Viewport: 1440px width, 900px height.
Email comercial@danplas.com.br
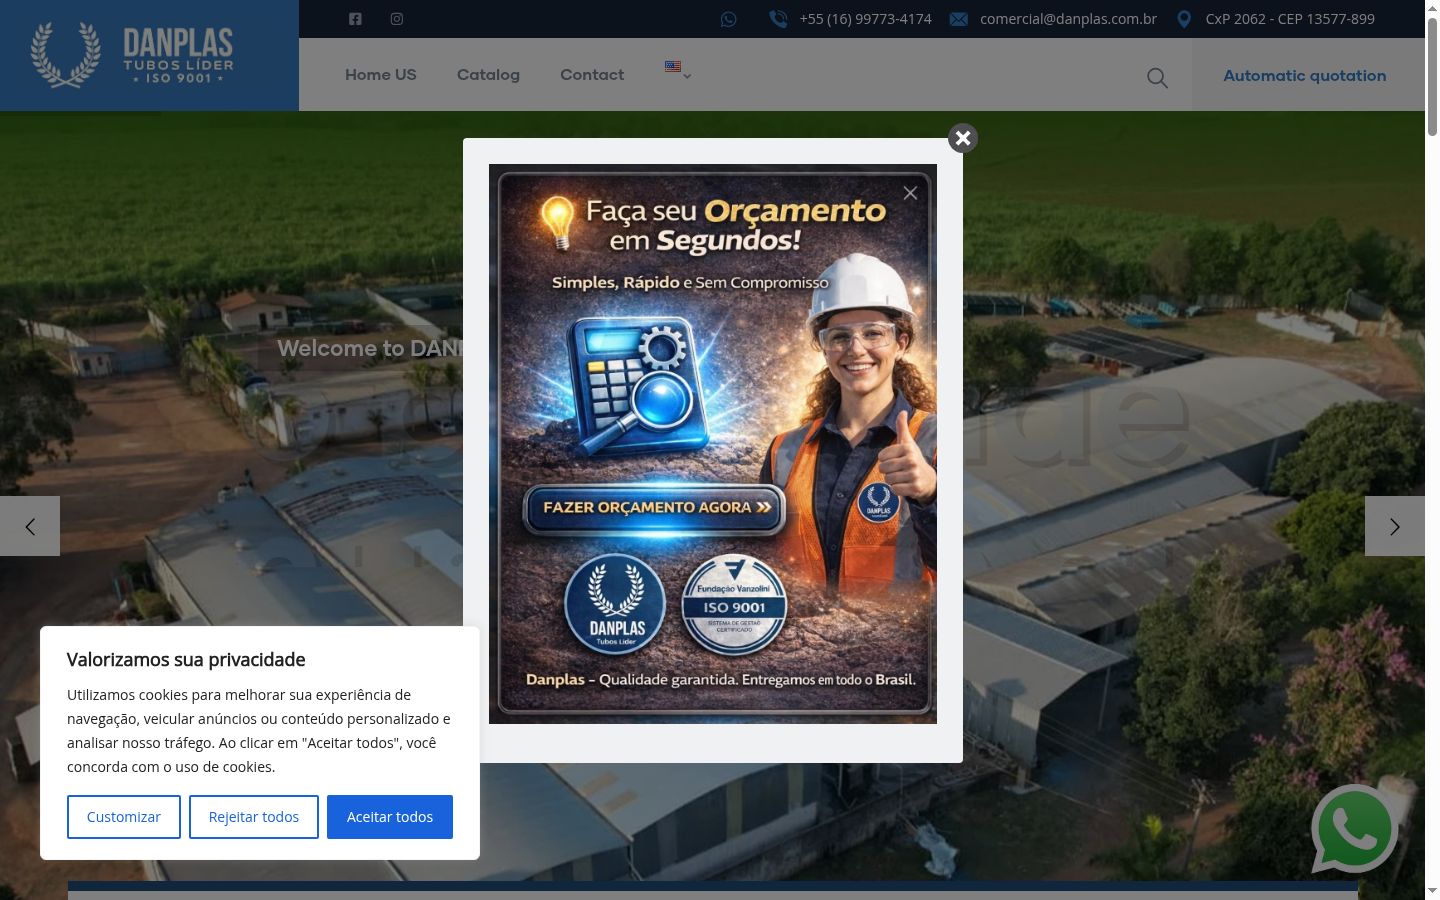(1068, 19)
